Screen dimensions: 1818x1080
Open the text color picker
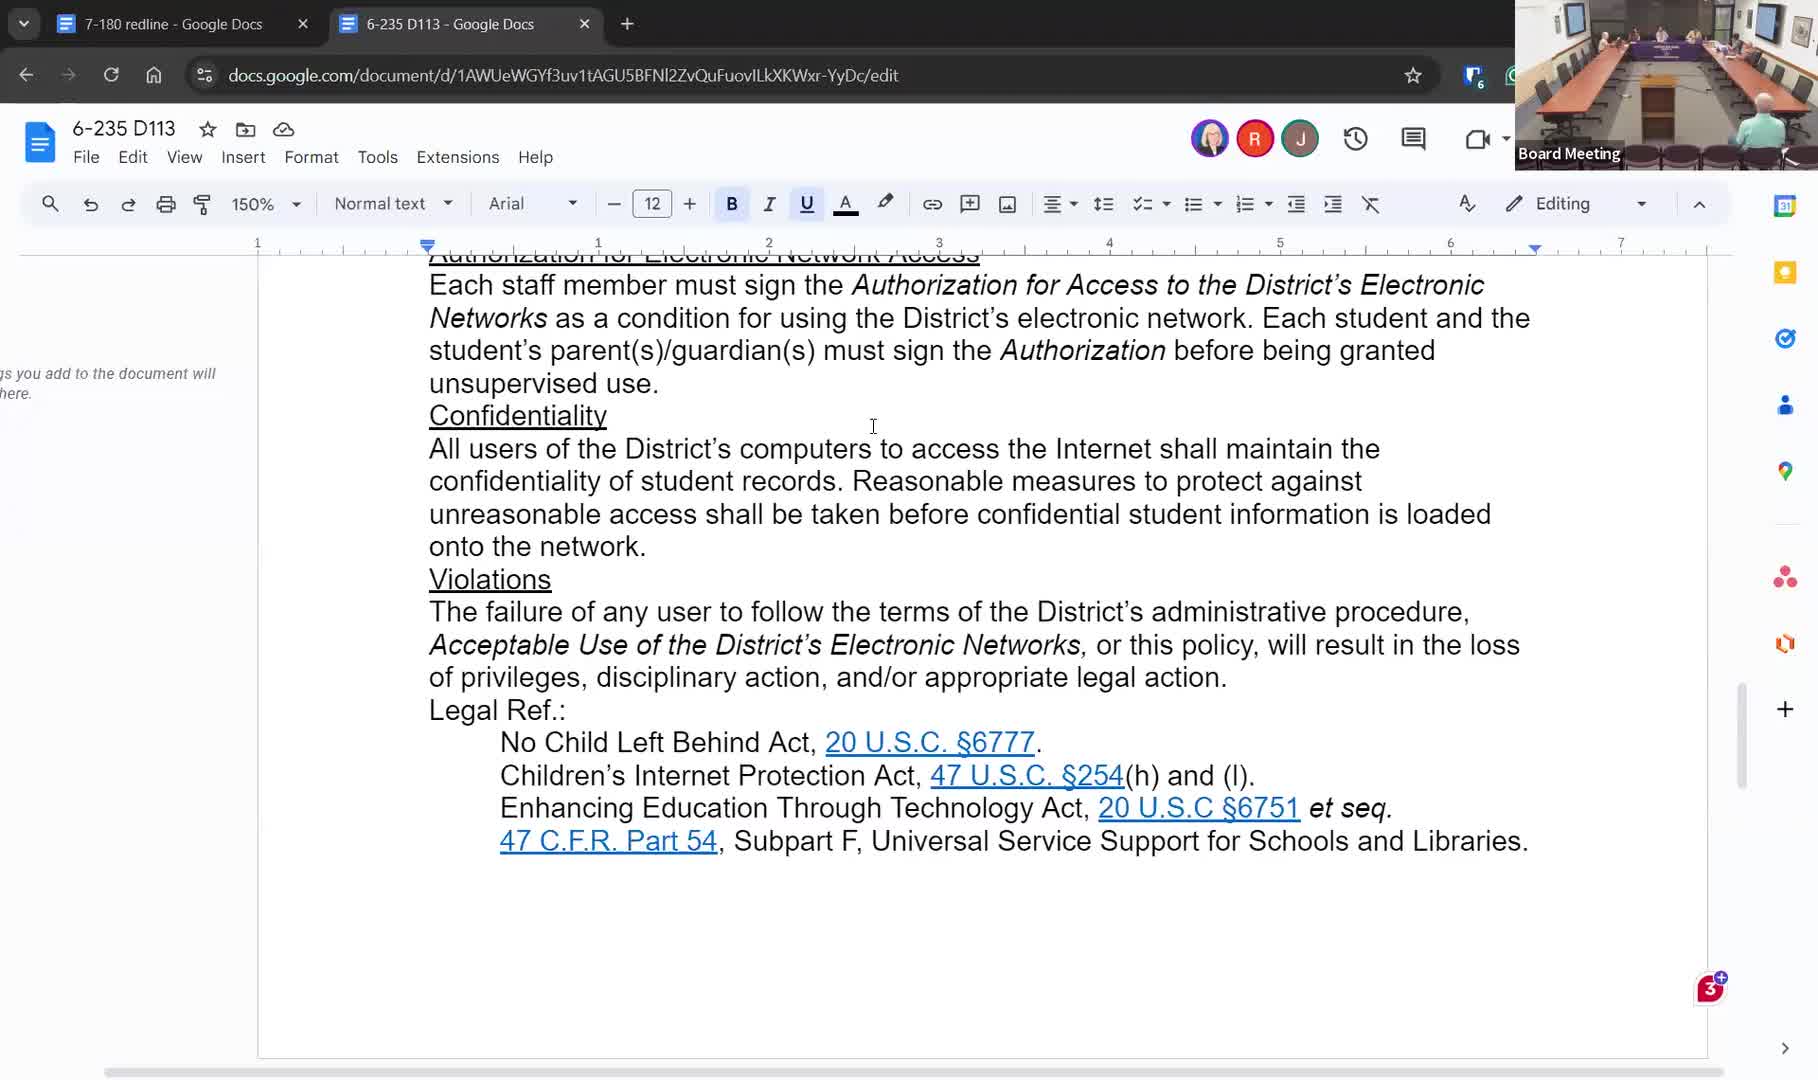point(845,204)
